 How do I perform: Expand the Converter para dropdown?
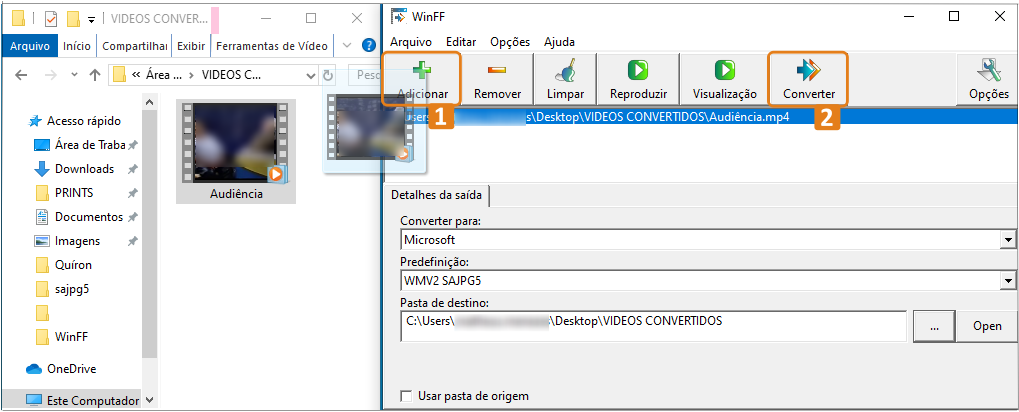(x=1008, y=240)
